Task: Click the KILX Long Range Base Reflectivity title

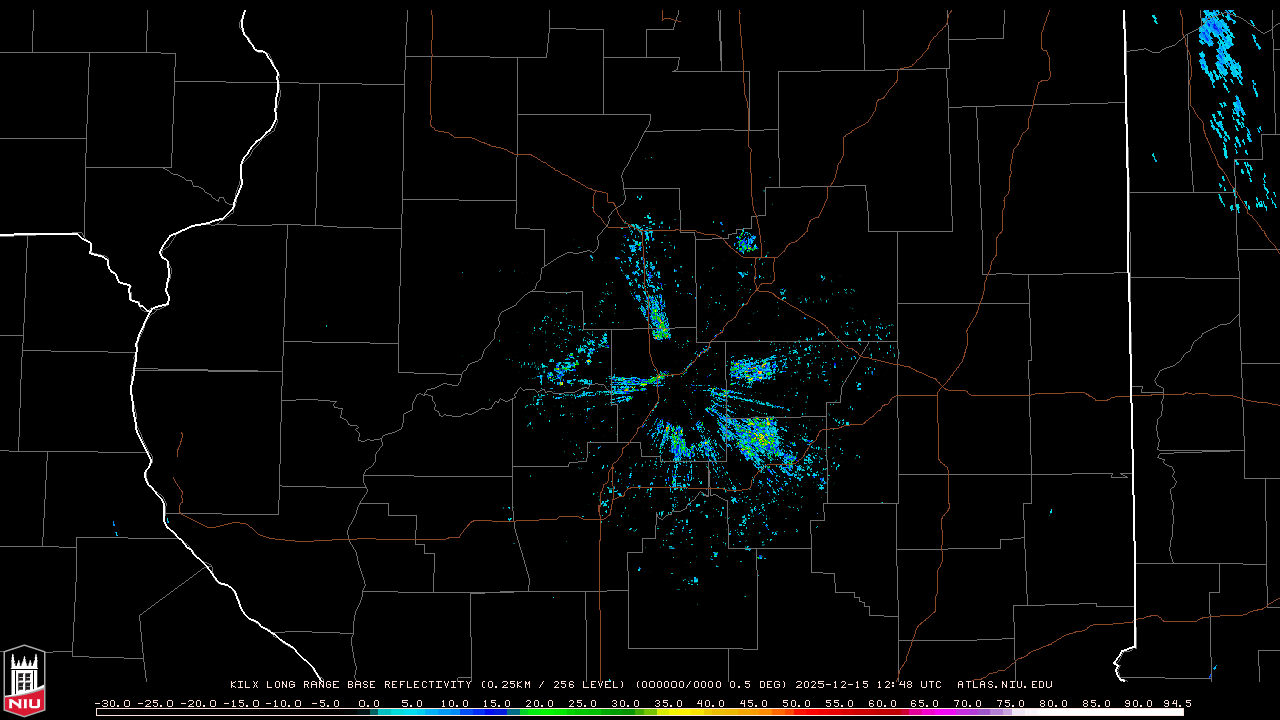Action: click(x=350, y=685)
